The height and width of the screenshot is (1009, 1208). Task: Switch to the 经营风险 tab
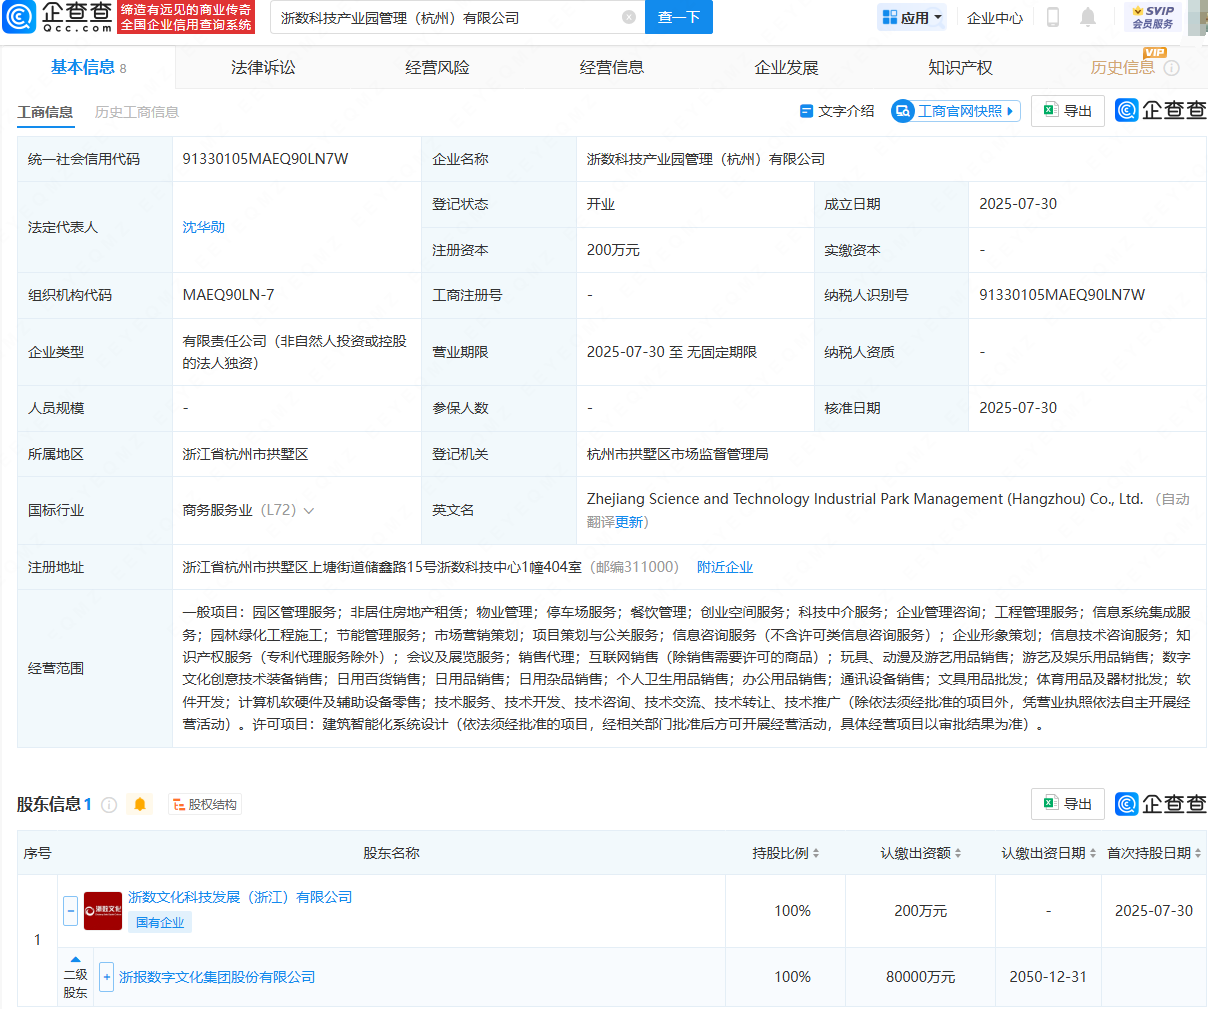437,68
